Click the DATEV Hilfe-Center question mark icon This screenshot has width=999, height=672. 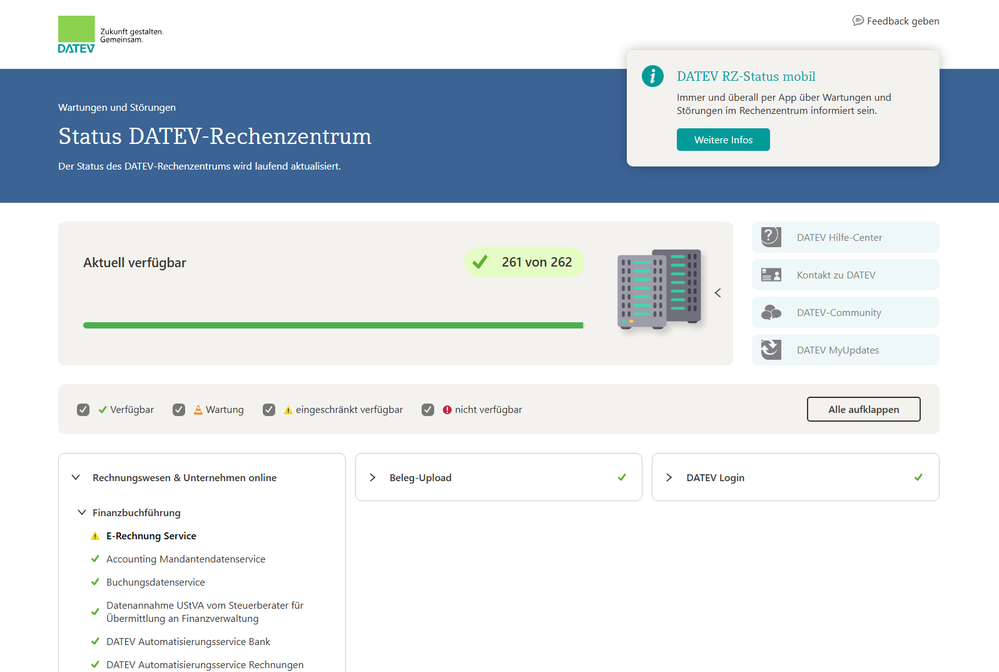pyautogui.click(x=771, y=237)
